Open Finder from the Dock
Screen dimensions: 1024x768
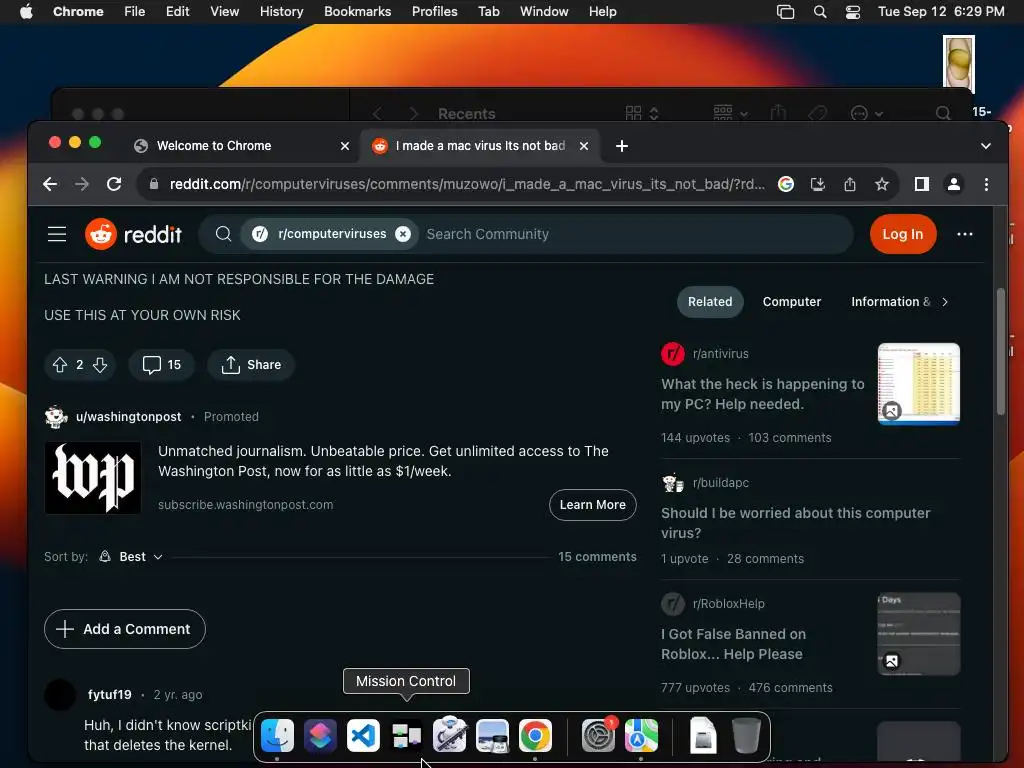[x=277, y=735]
